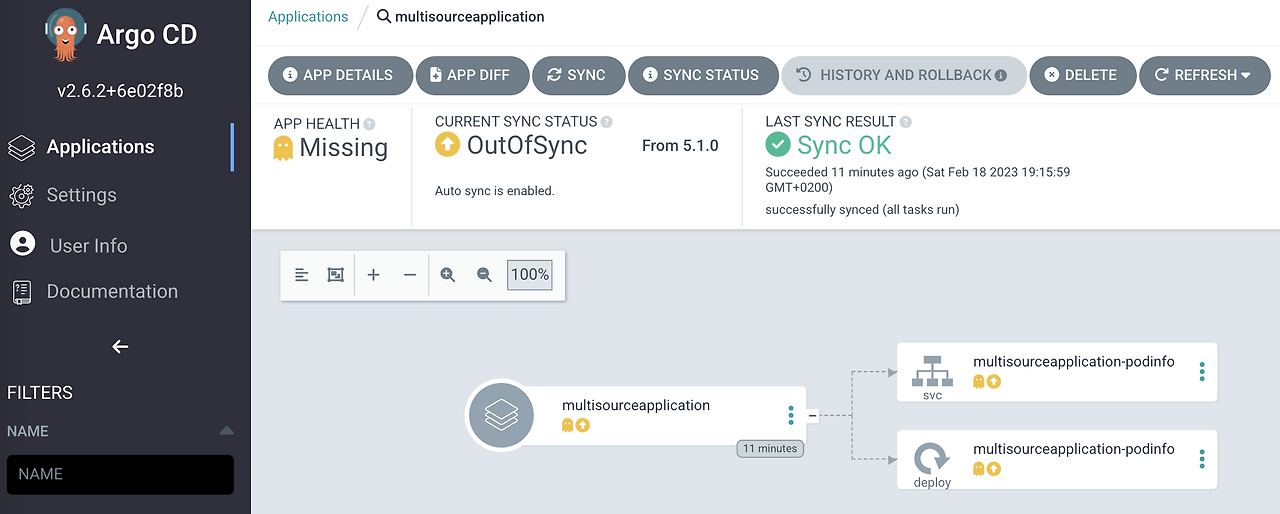Open APP DIFF
Screen dimensions: 1280x514
pos(471,75)
